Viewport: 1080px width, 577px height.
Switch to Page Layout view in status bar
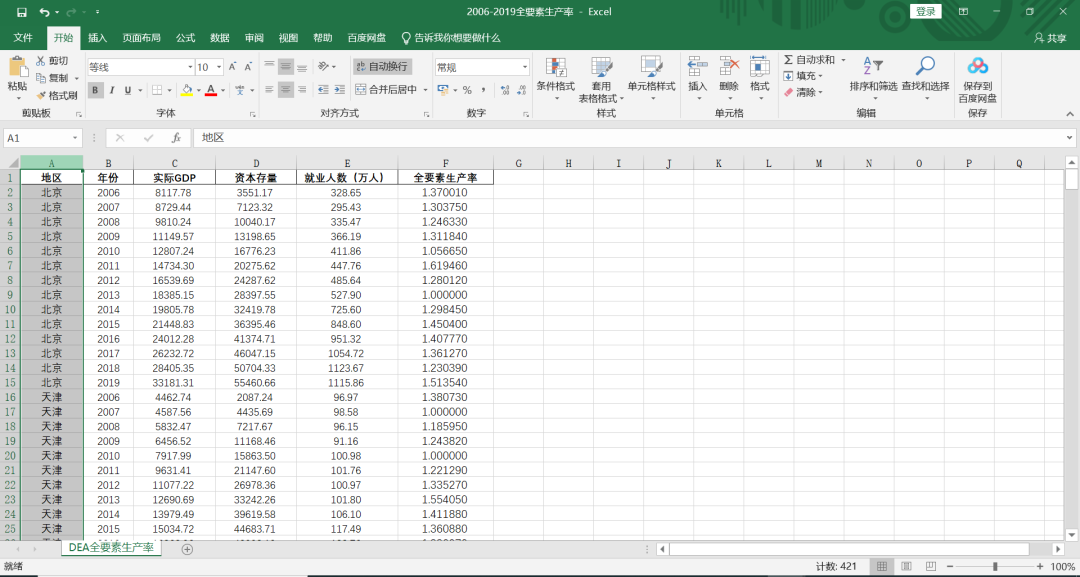pyautogui.click(x=906, y=566)
